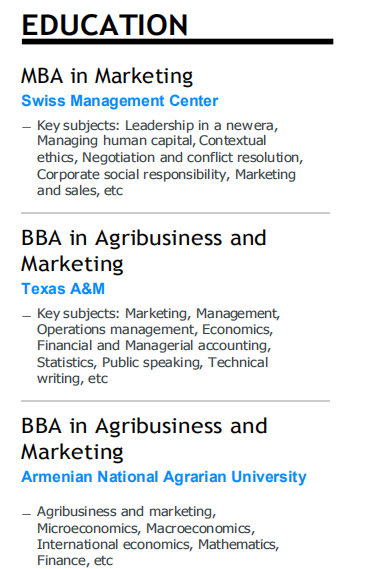Click the text 'Negotiation and conflict resolution'
Screen dimensions: 387x569
190,157
